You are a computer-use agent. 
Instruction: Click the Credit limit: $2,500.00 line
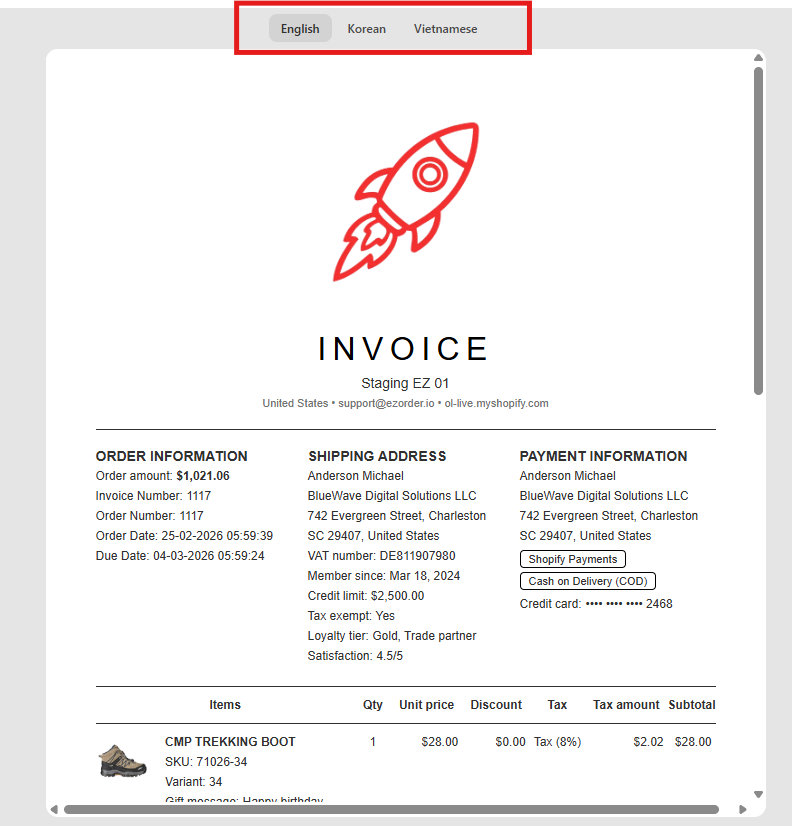pyautogui.click(x=366, y=596)
